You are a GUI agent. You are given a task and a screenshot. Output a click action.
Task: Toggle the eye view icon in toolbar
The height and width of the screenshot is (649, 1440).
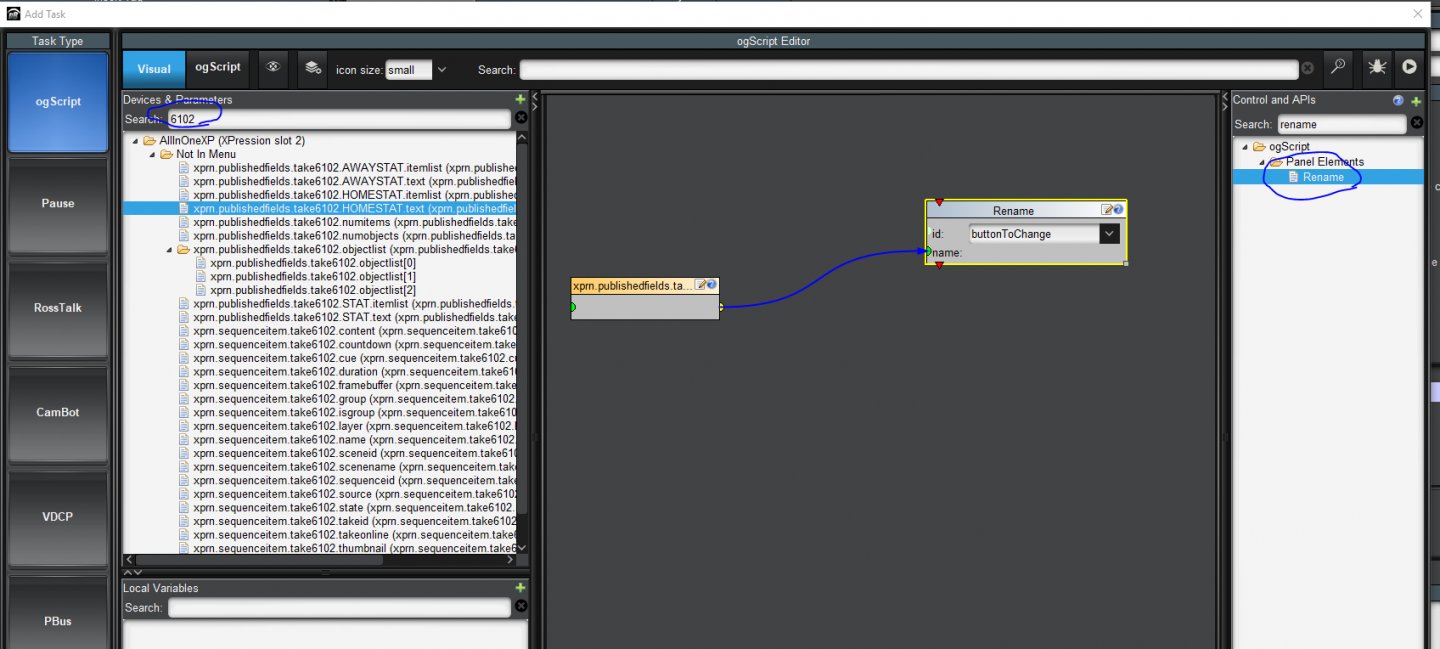coord(273,67)
